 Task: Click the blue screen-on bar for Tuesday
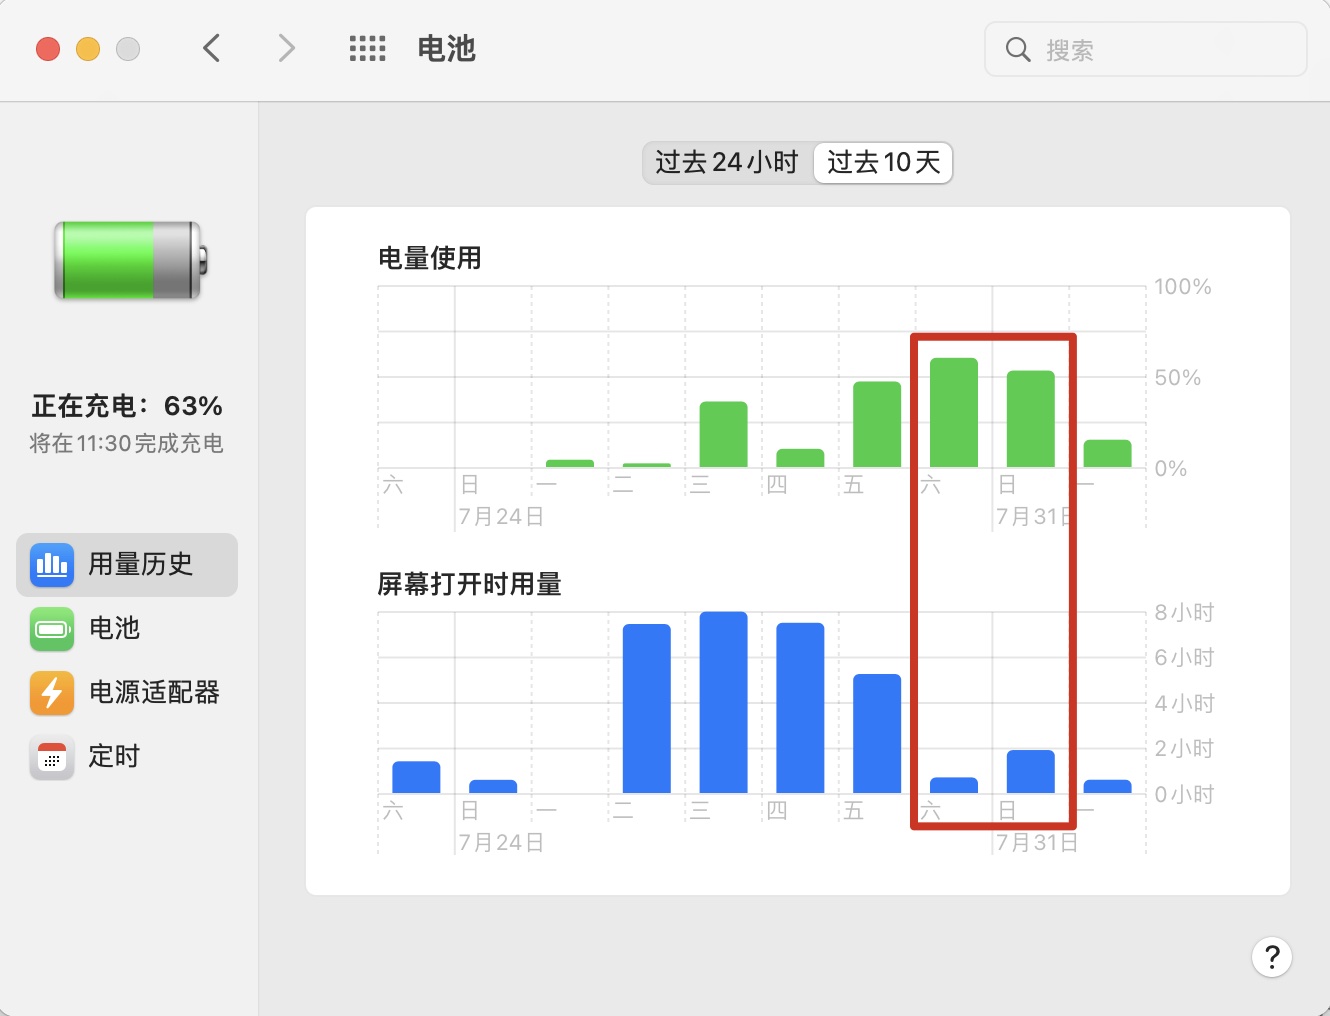click(x=646, y=708)
